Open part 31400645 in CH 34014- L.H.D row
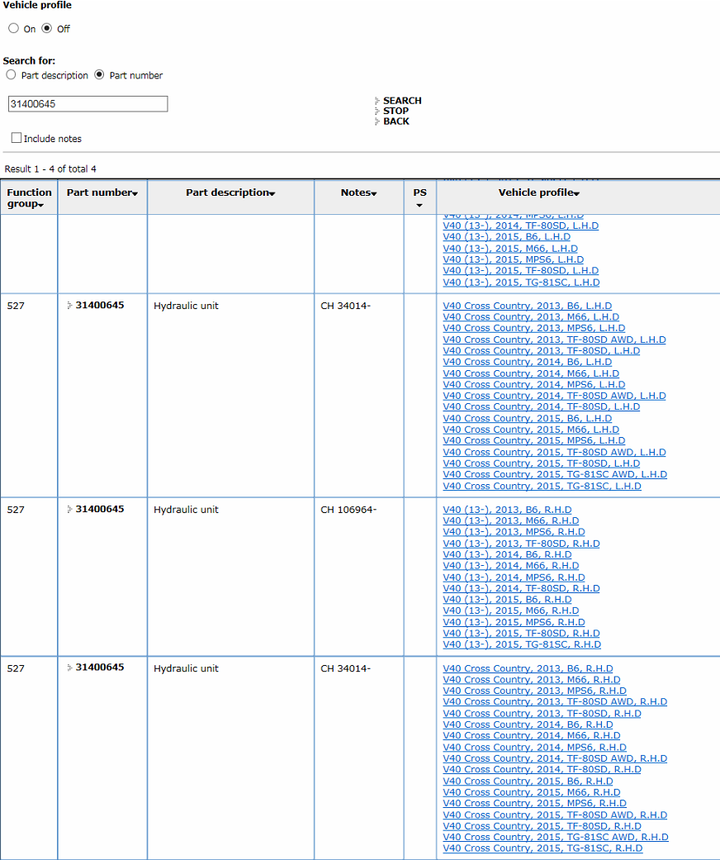Image resolution: width=720 pixels, height=860 pixels. (x=100, y=305)
